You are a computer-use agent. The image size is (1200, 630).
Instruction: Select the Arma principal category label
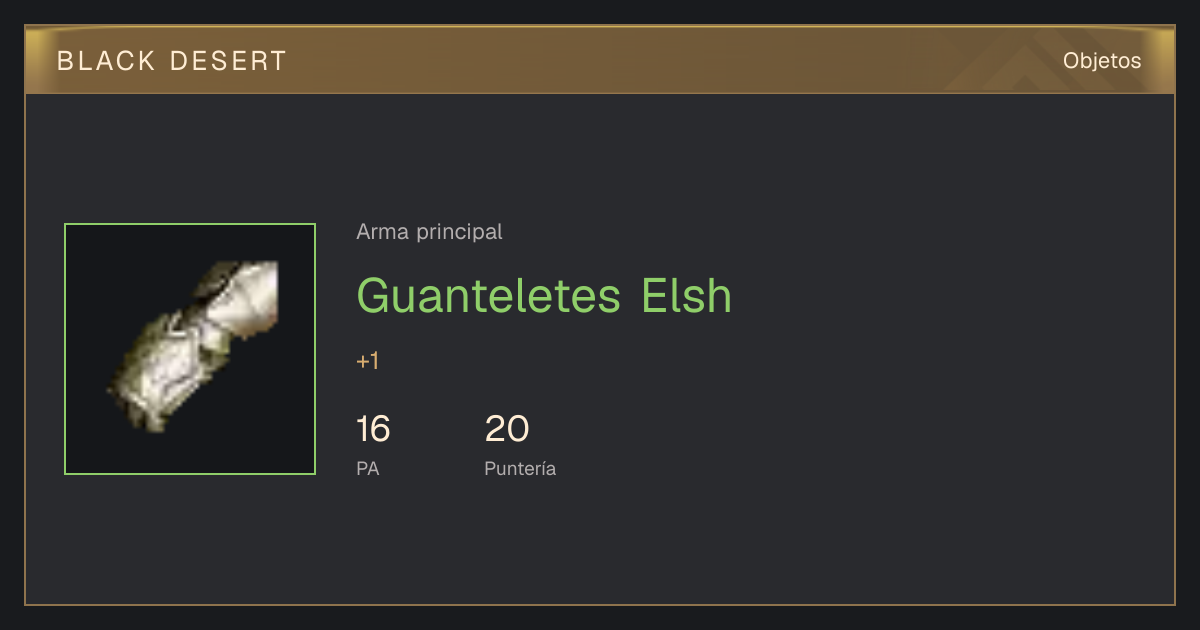(x=429, y=232)
